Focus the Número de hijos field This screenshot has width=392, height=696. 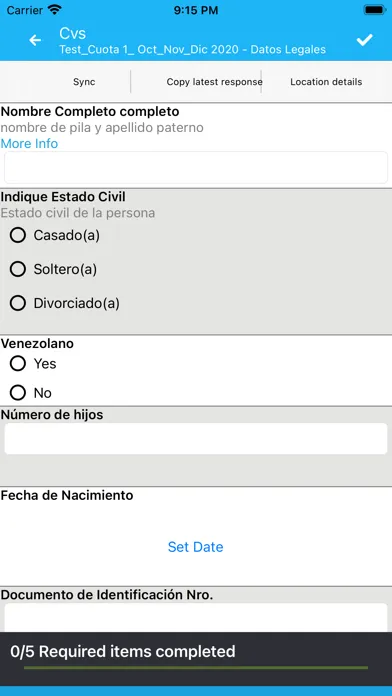196,439
